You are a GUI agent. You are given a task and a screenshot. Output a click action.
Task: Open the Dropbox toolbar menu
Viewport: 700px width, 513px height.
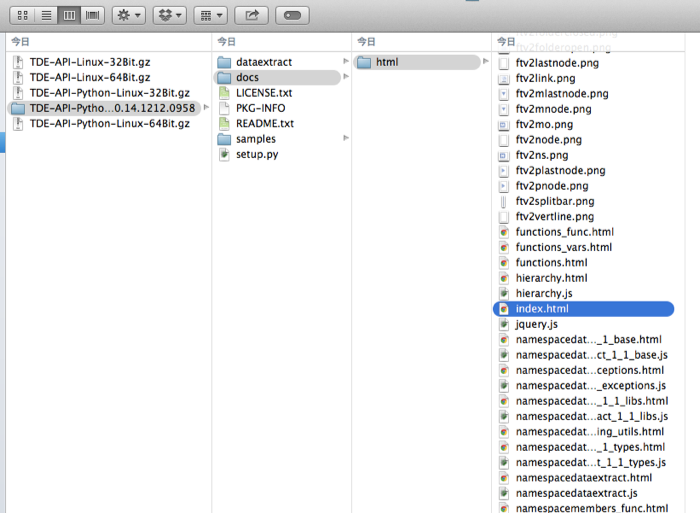tap(169, 16)
